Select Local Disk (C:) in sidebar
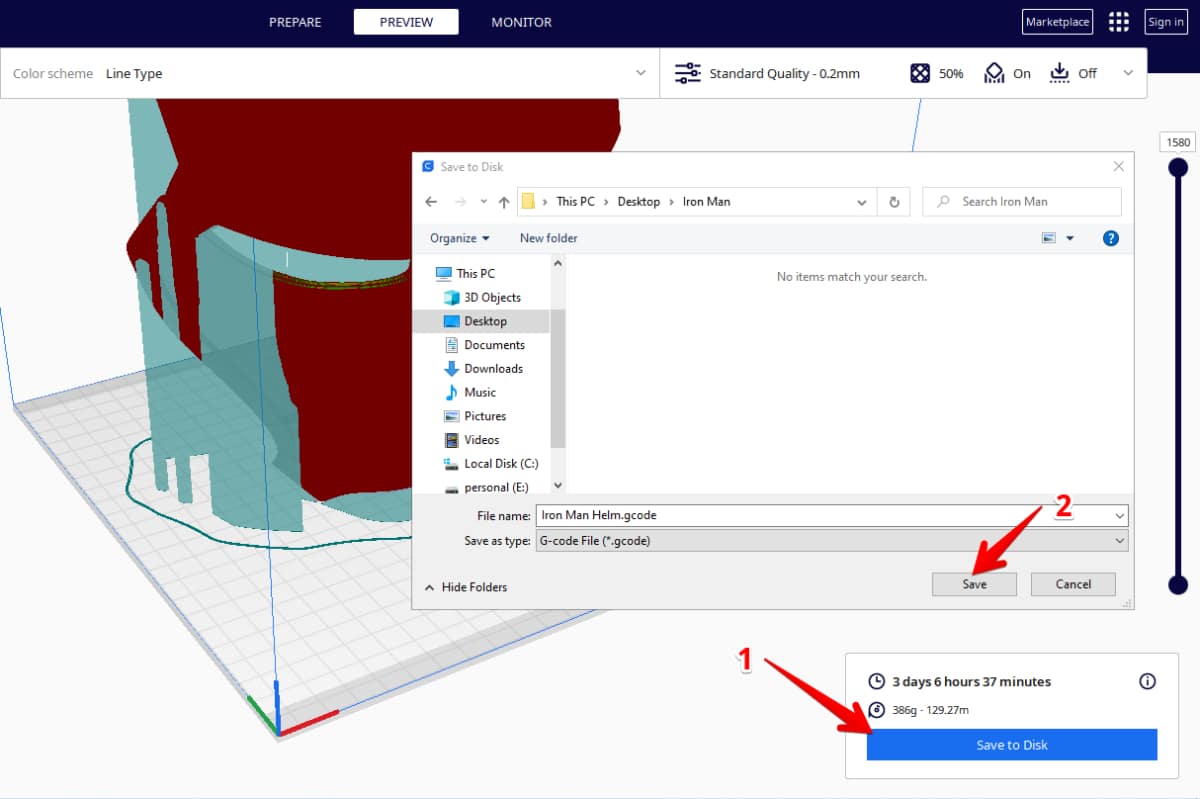The width and height of the screenshot is (1200, 799). point(501,464)
